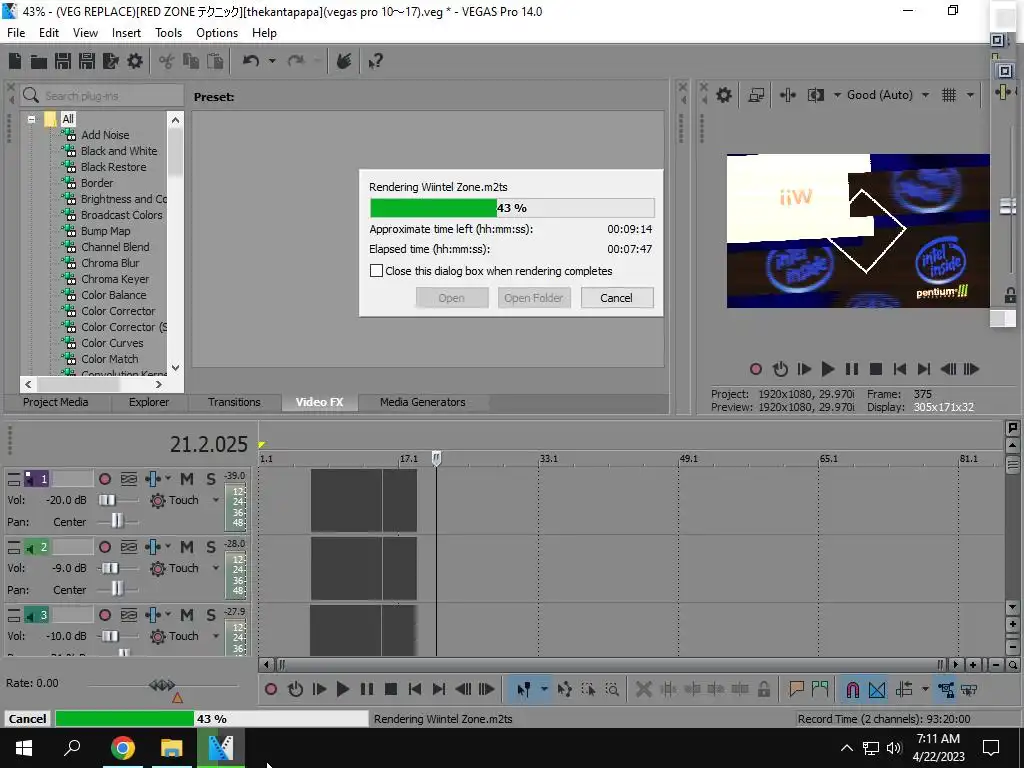Click the Cancel button in the status bar
1024x768 pixels.
click(x=27, y=718)
